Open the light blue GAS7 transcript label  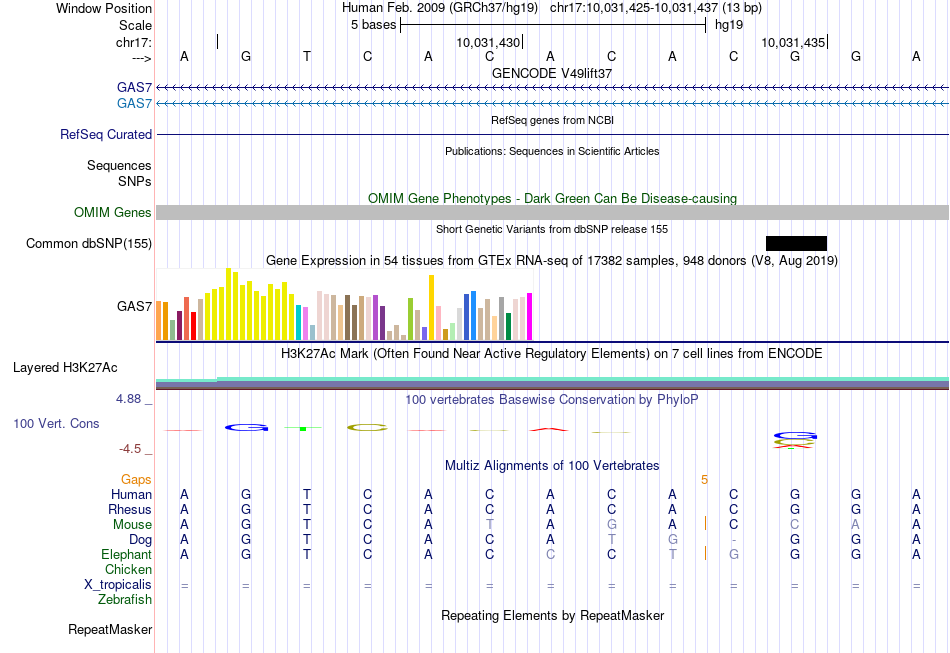tap(135, 104)
